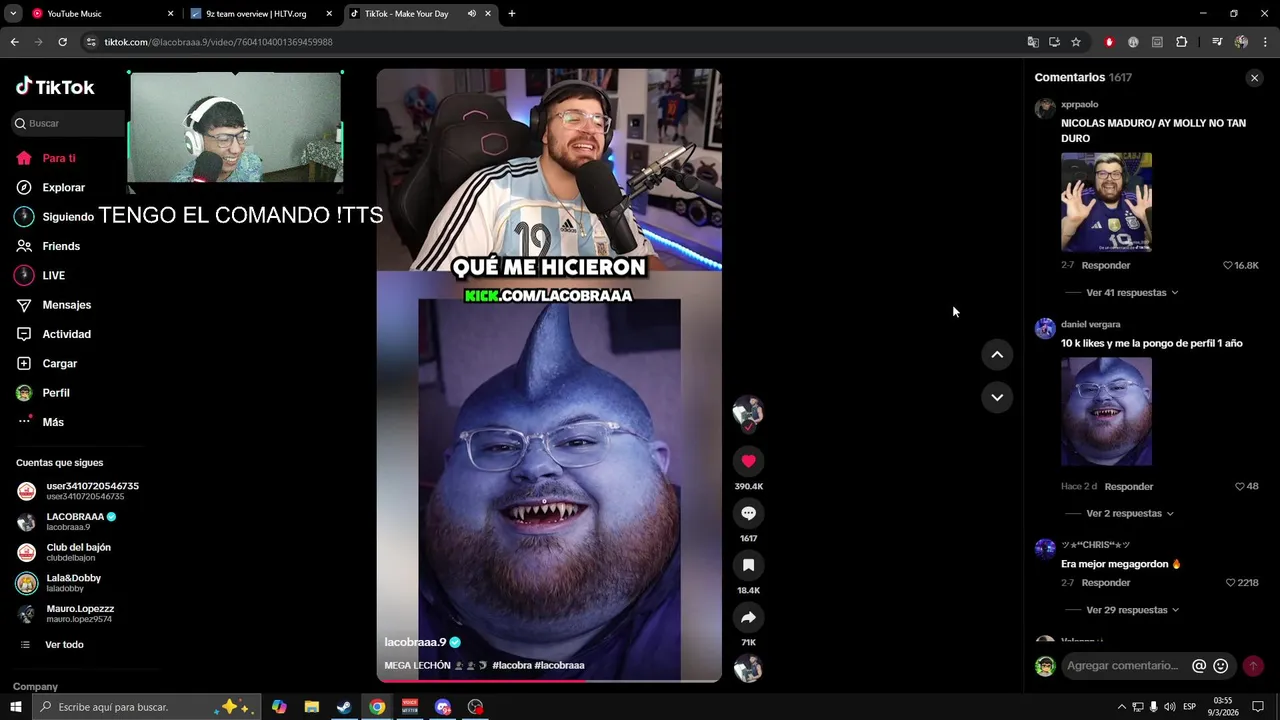Open the media controls icon in Chrome toolbar
Image resolution: width=1280 pixels, height=720 pixels.
[1217, 42]
